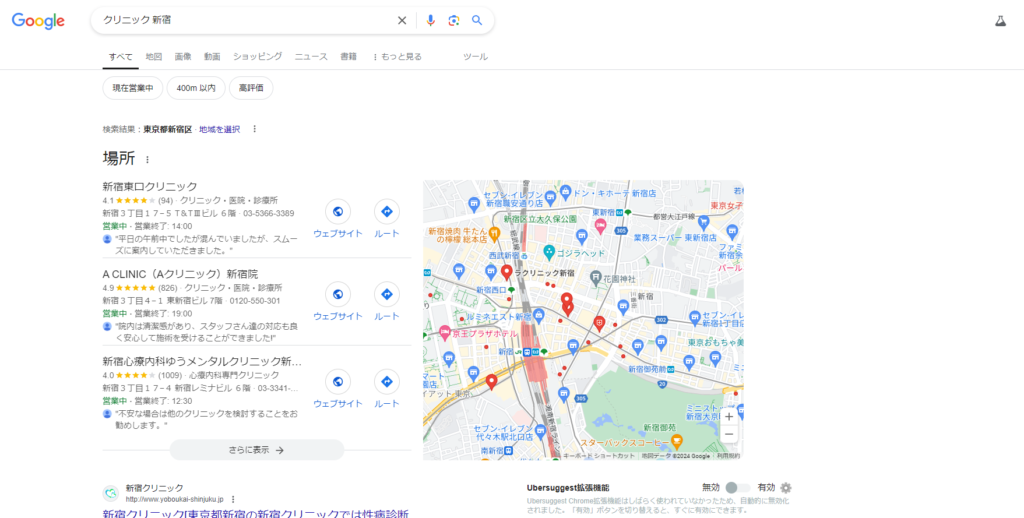Select ゴジラヘッド map marker

[x=549, y=251]
